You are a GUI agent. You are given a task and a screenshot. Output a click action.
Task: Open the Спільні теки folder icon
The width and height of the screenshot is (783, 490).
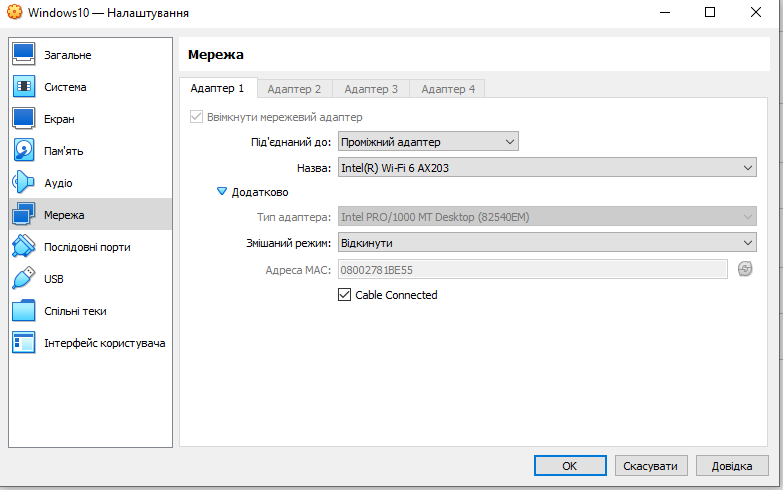pyautogui.click(x=23, y=310)
